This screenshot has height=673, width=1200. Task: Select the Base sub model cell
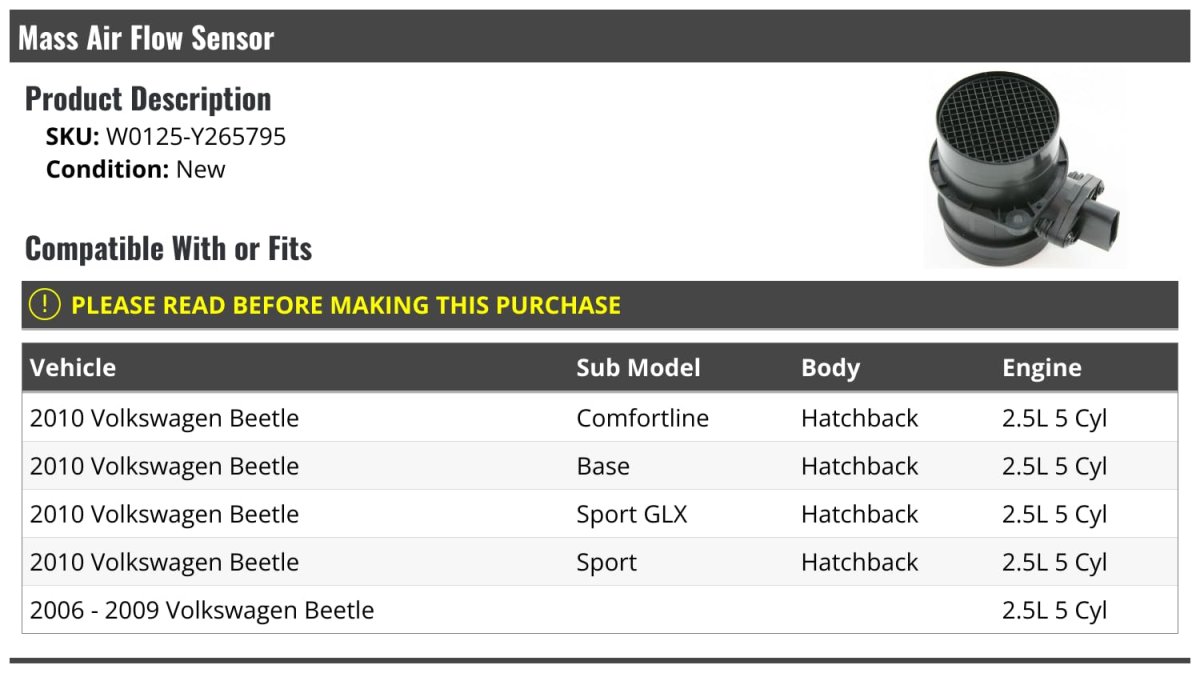click(603, 466)
